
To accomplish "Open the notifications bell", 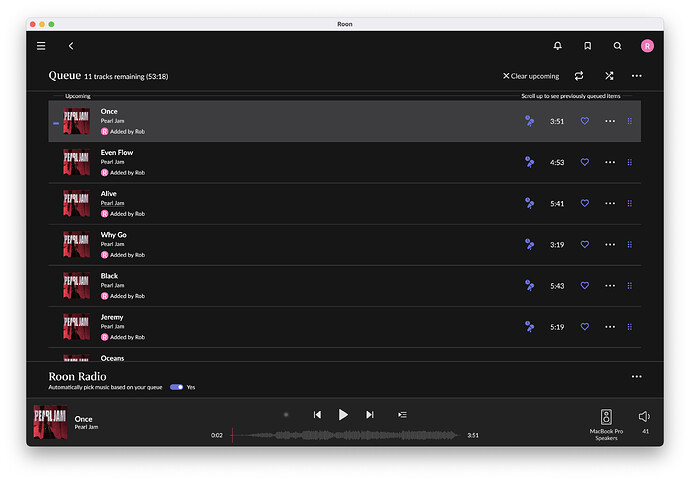I will tap(557, 46).
